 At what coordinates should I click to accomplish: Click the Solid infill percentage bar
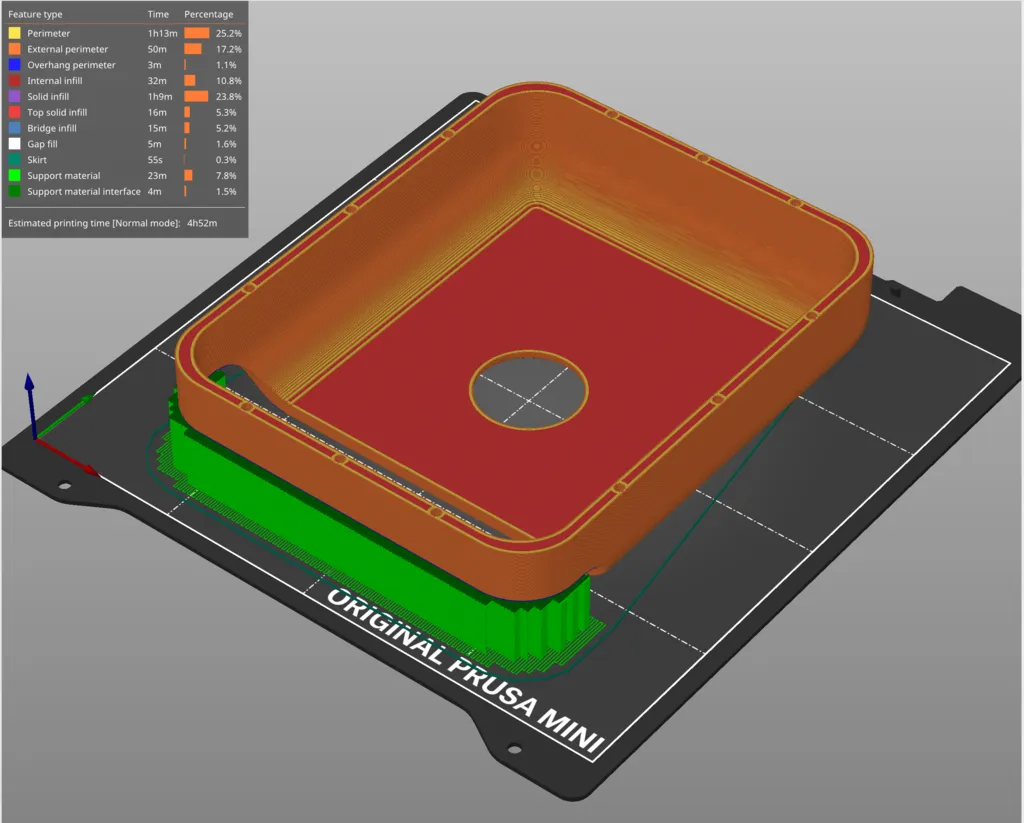tap(196, 97)
